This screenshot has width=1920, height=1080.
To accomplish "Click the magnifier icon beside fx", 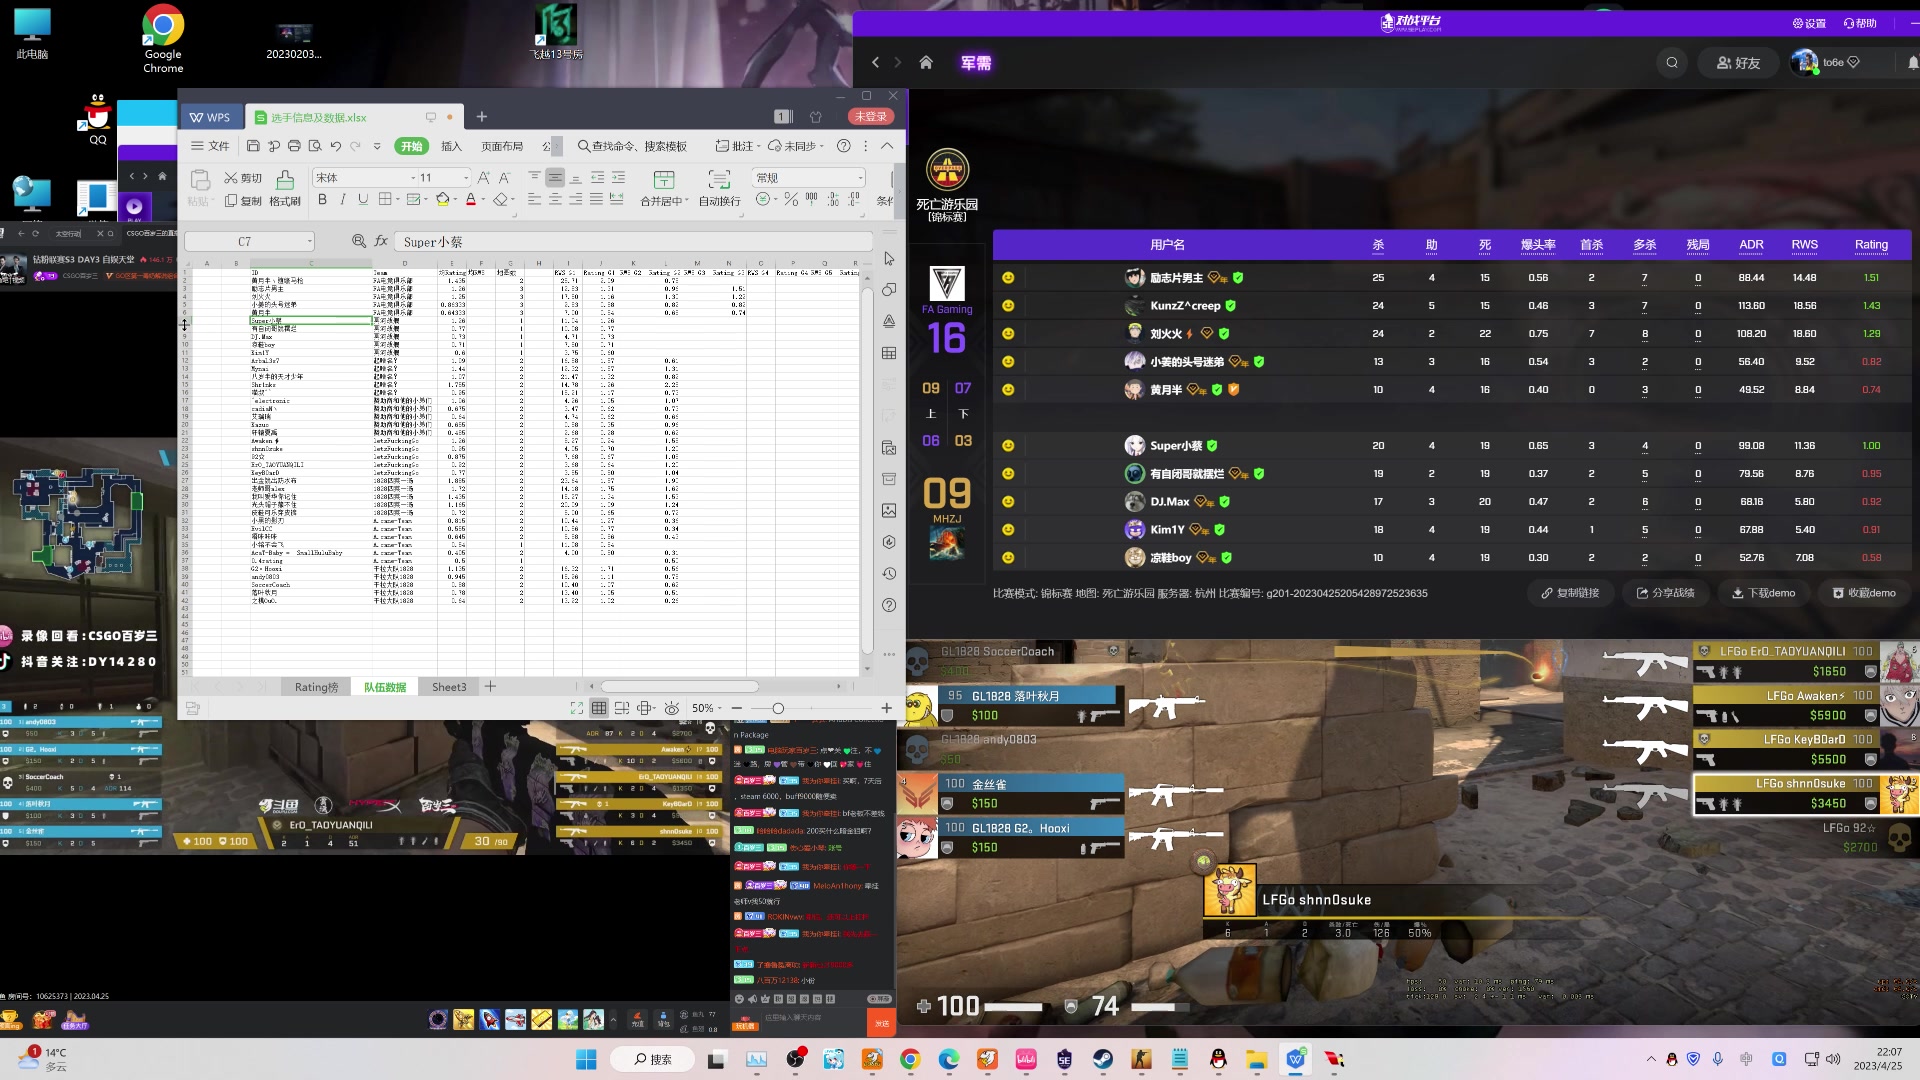I will 359,241.
